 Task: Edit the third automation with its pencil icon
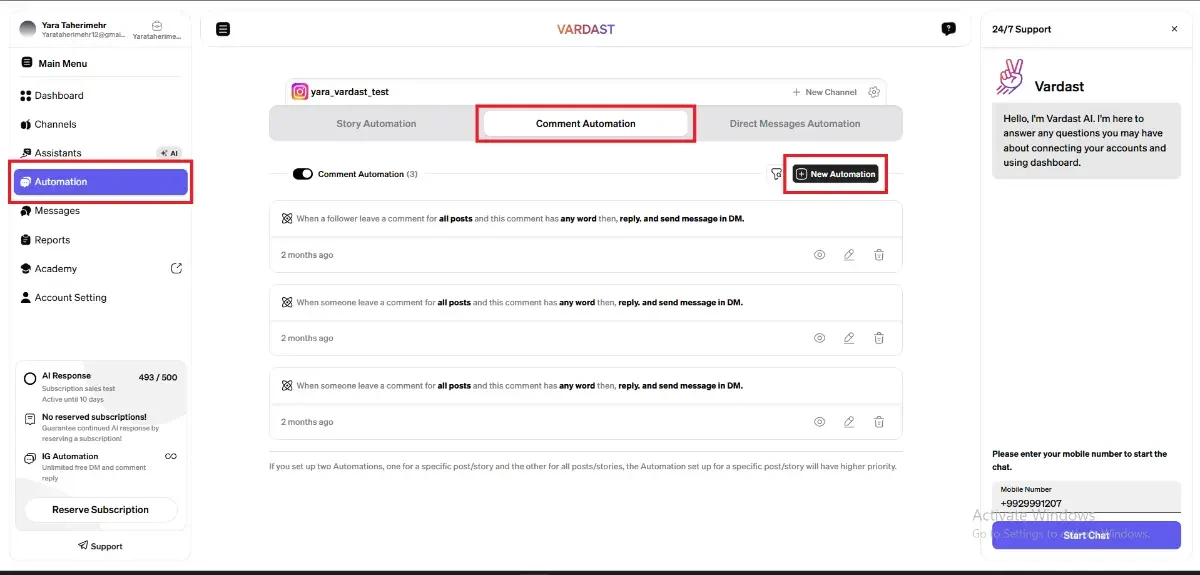pyautogui.click(x=849, y=422)
